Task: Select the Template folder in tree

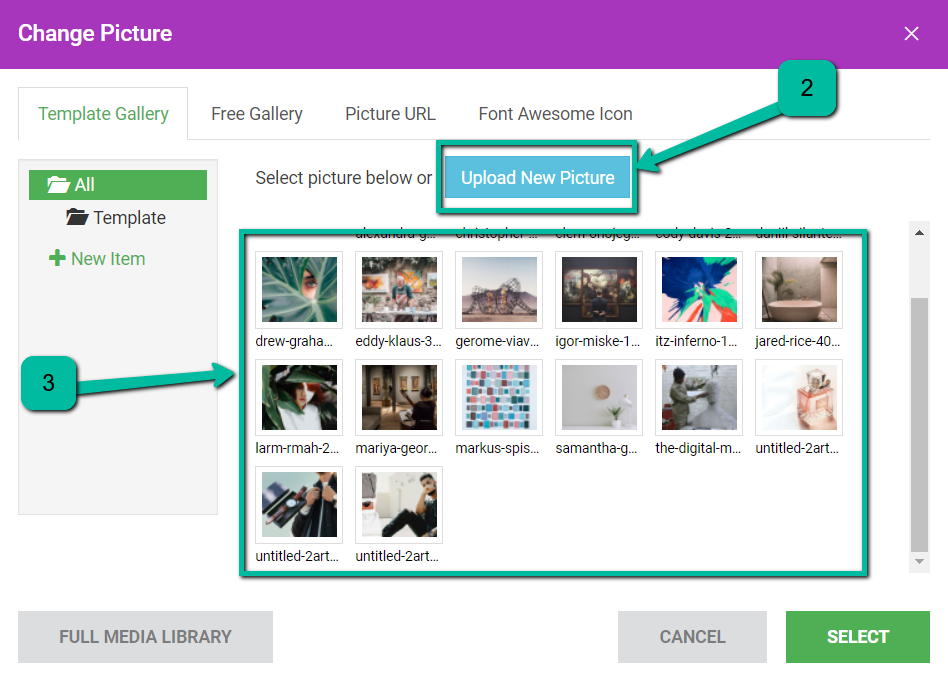Action: click(x=129, y=218)
